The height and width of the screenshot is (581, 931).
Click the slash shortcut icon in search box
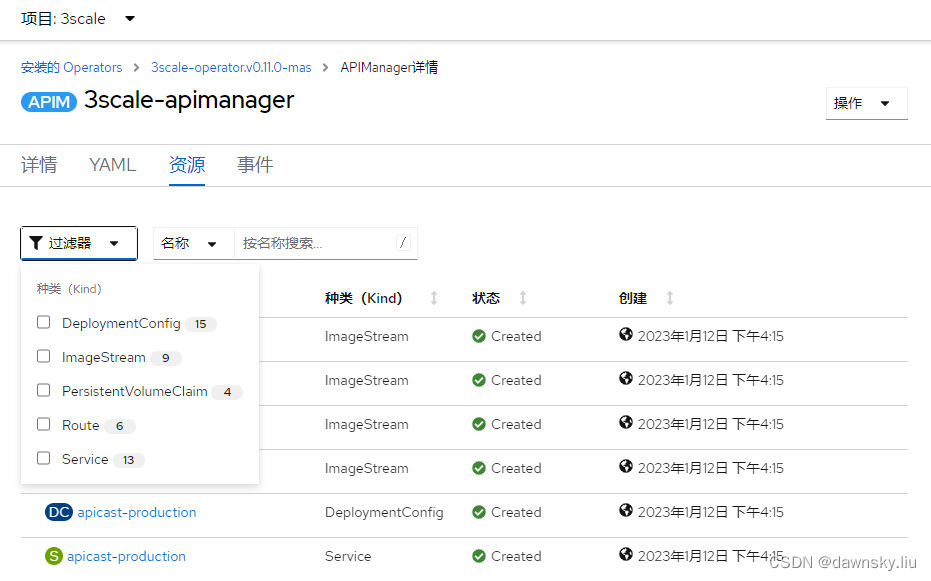click(403, 243)
